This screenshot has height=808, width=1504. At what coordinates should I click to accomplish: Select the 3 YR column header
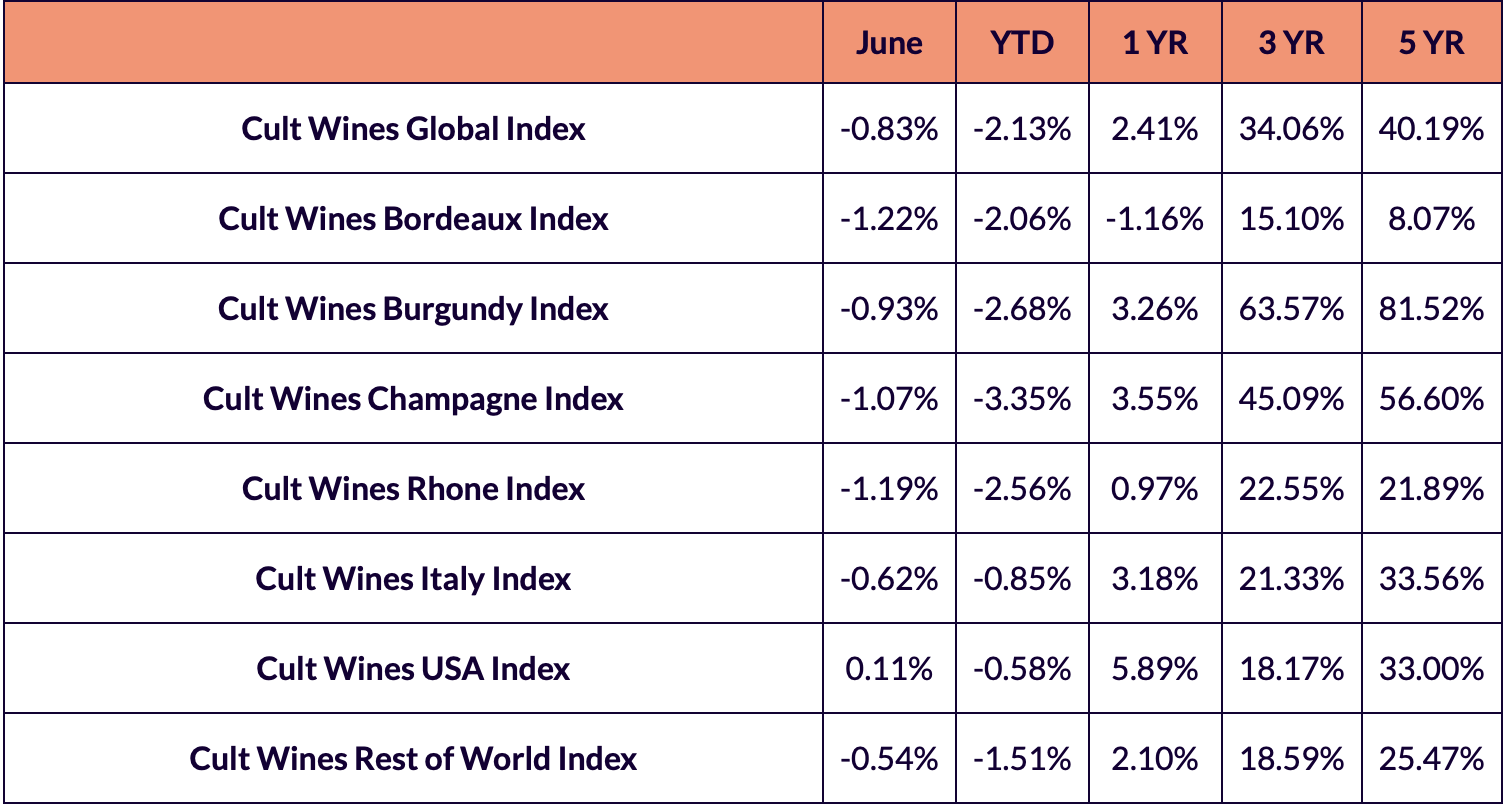(1291, 43)
